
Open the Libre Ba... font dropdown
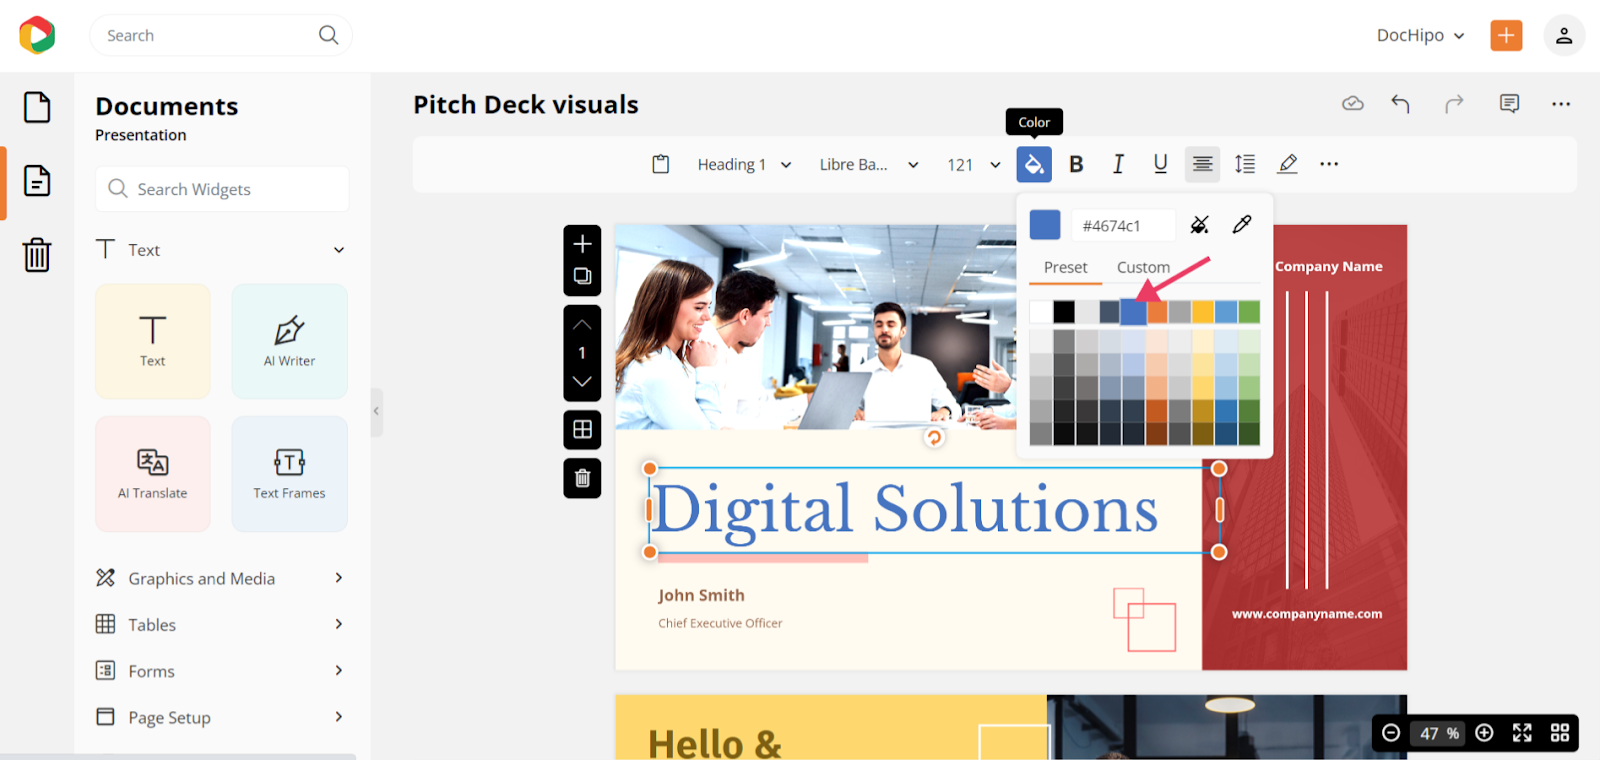[869, 164]
